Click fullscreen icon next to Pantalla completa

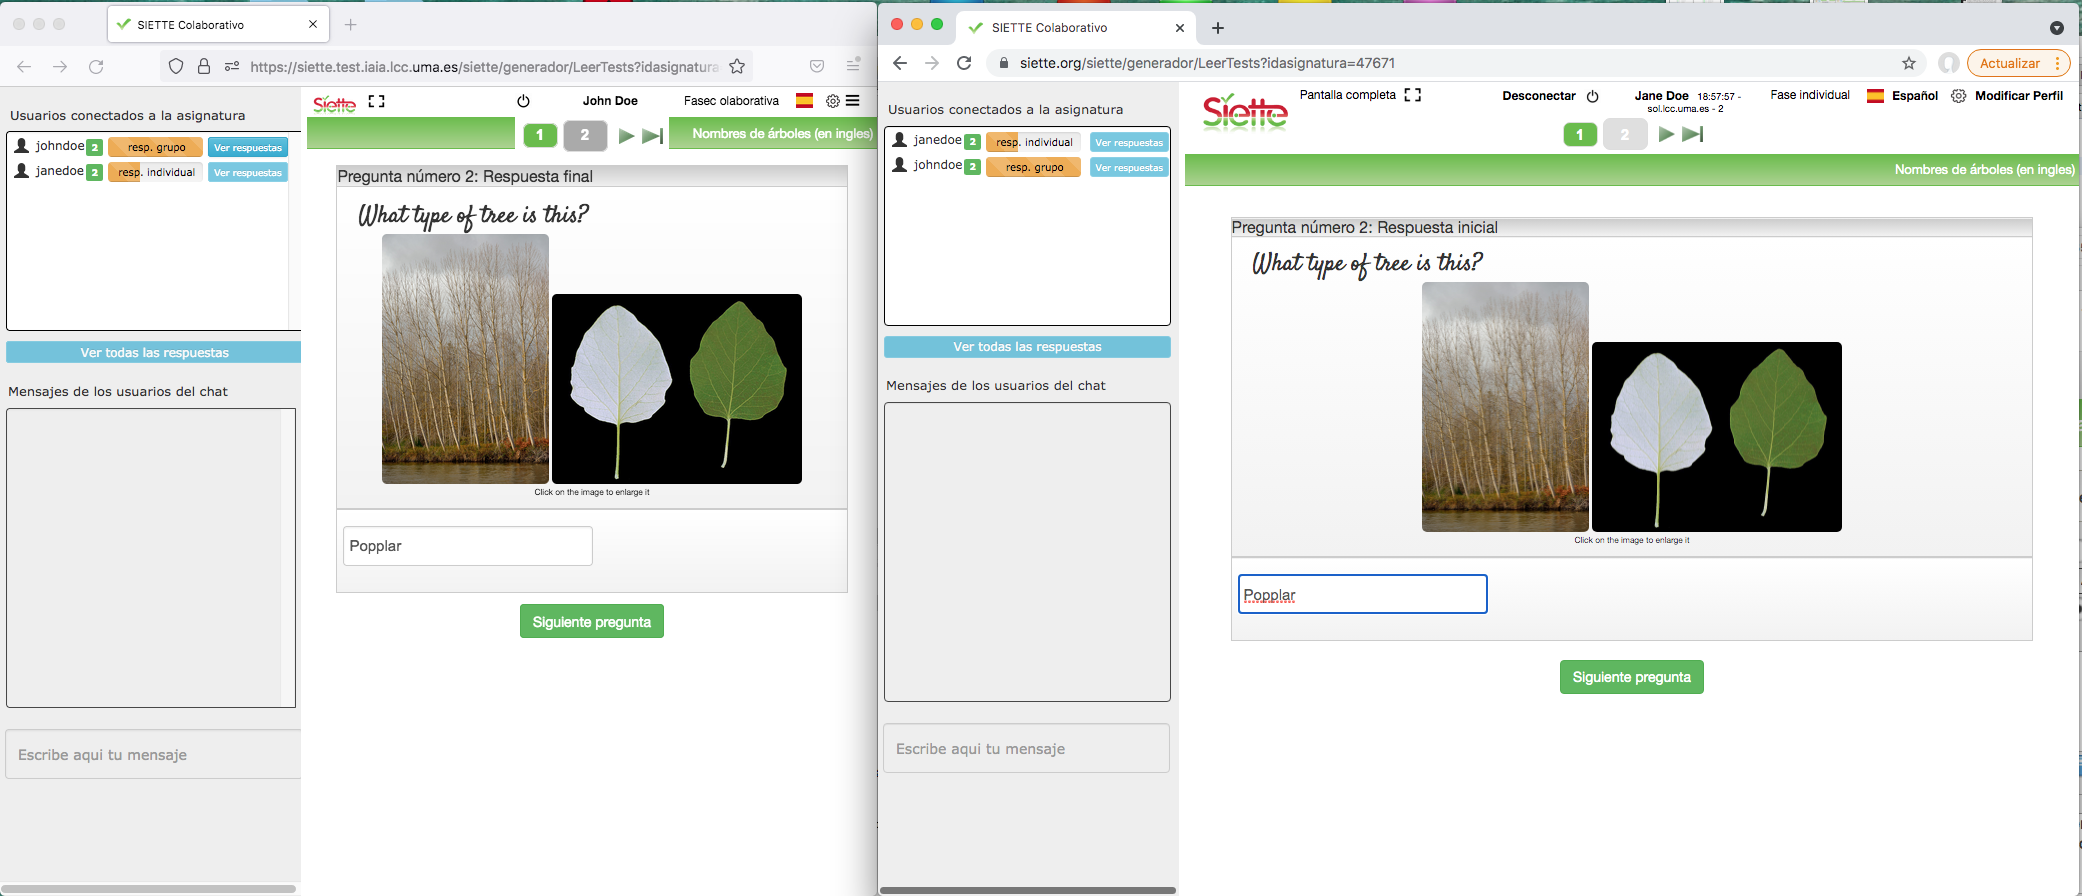pos(1412,95)
